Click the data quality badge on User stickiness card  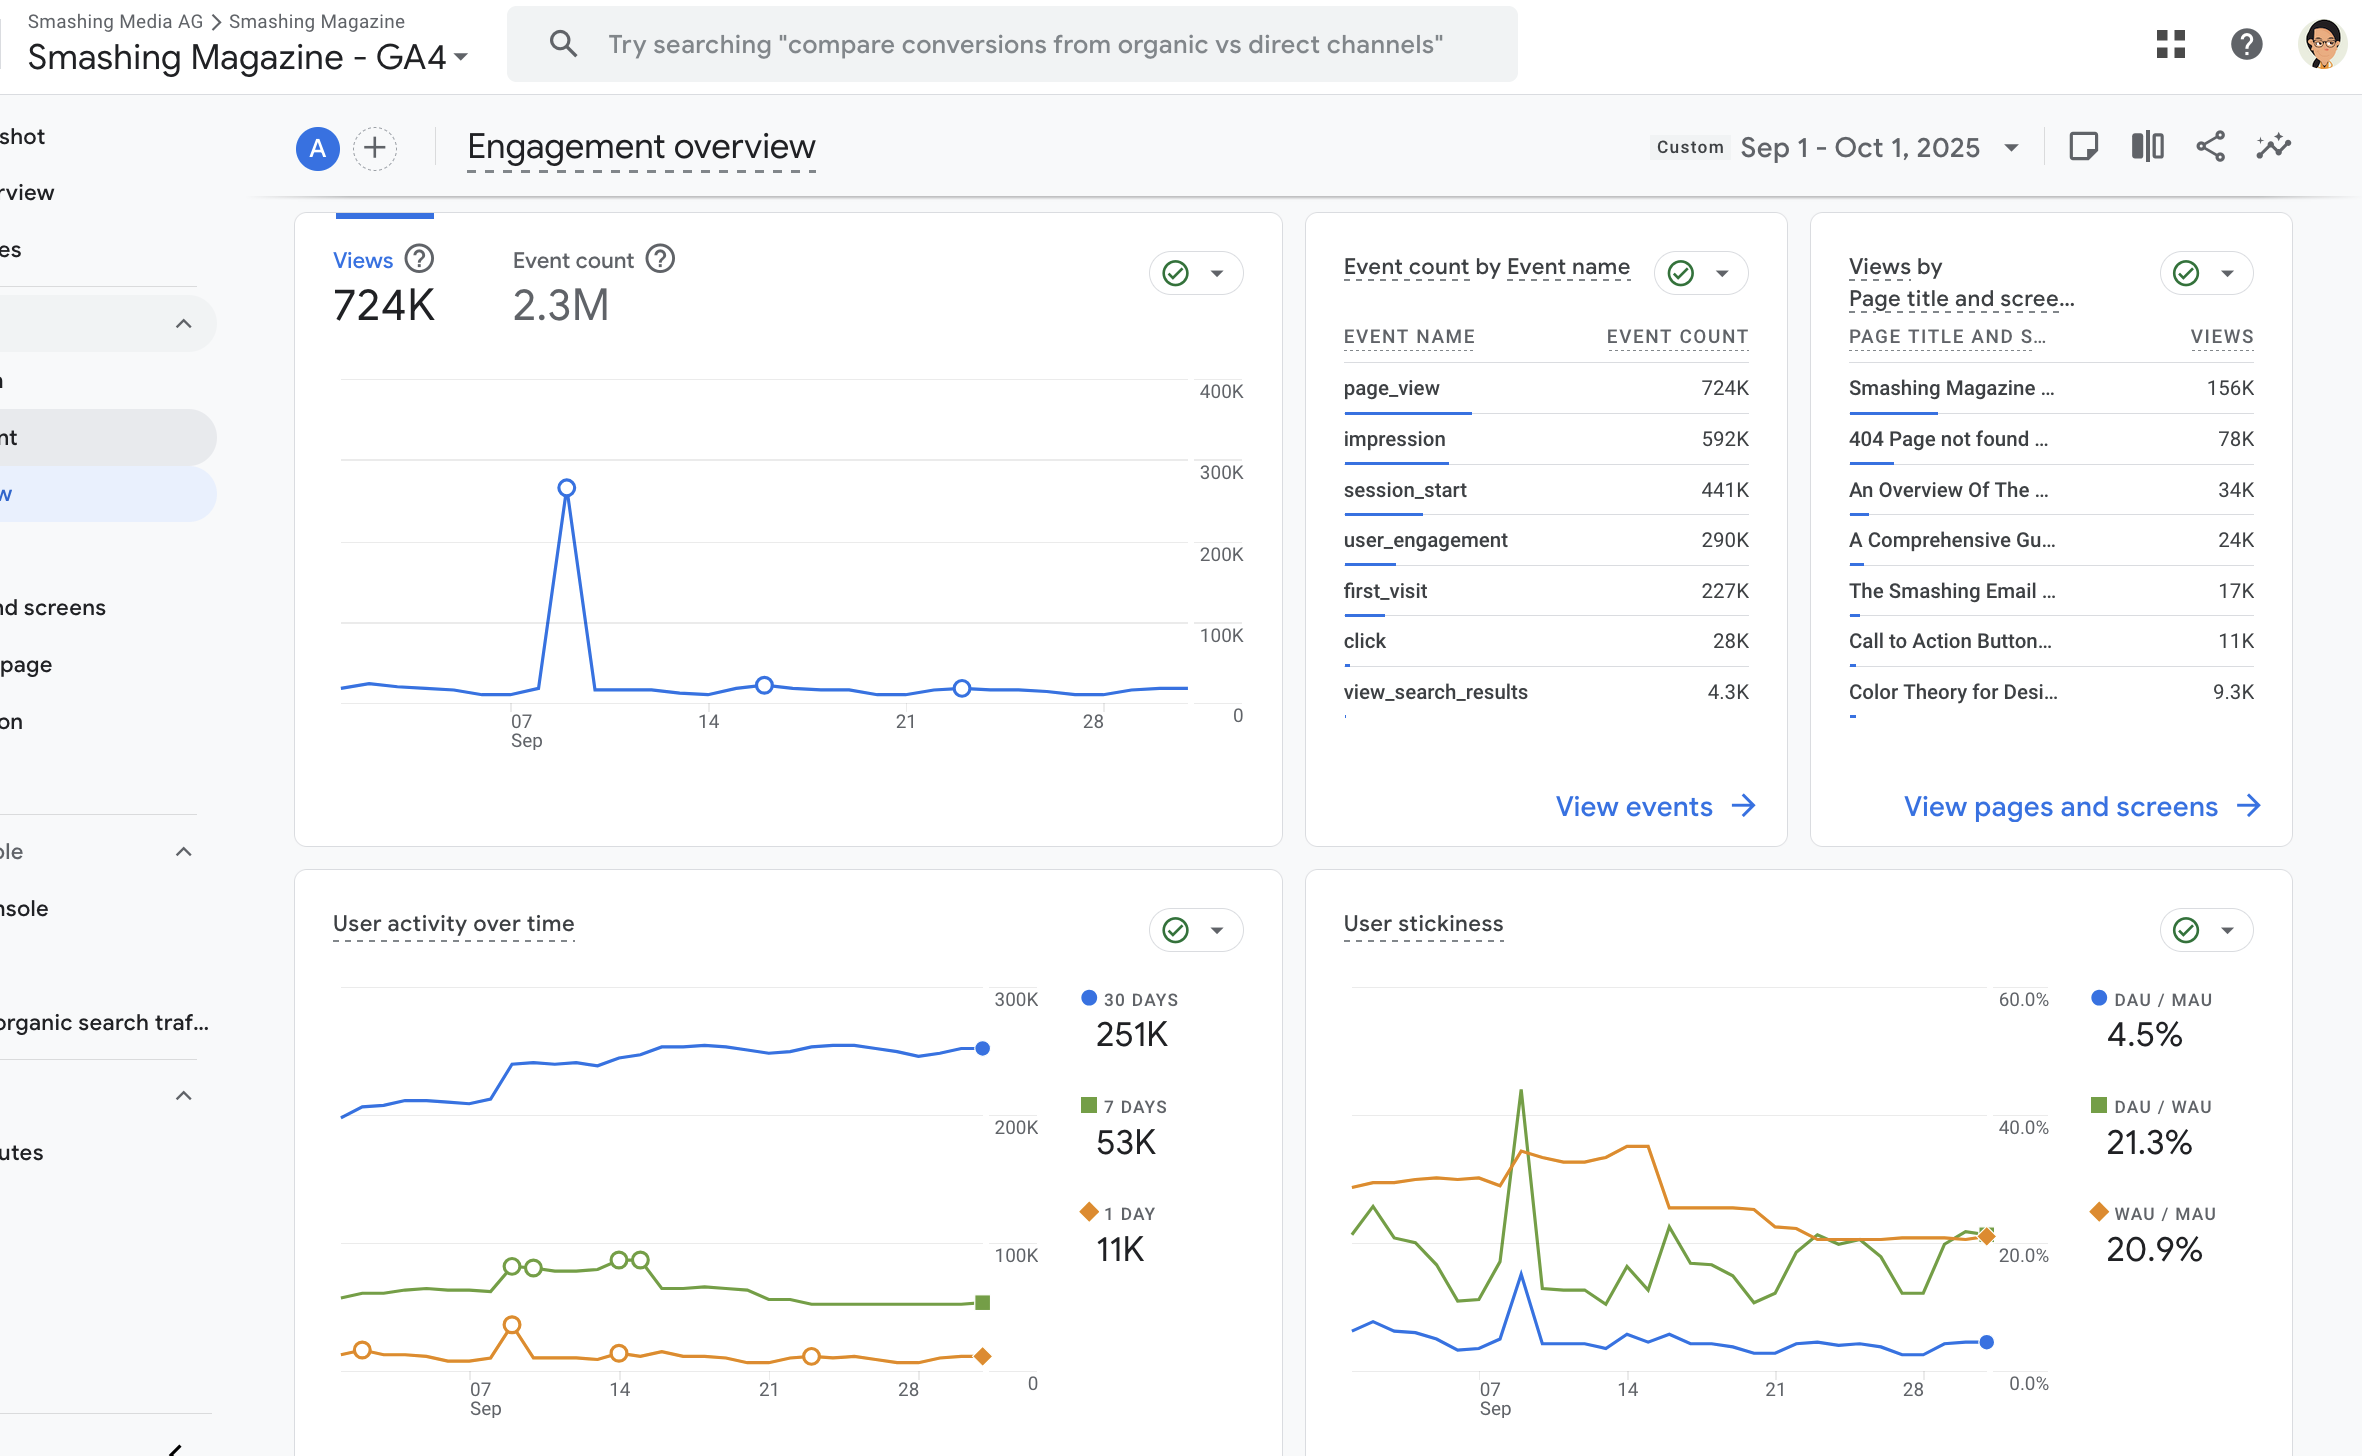pyautogui.click(x=2186, y=929)
